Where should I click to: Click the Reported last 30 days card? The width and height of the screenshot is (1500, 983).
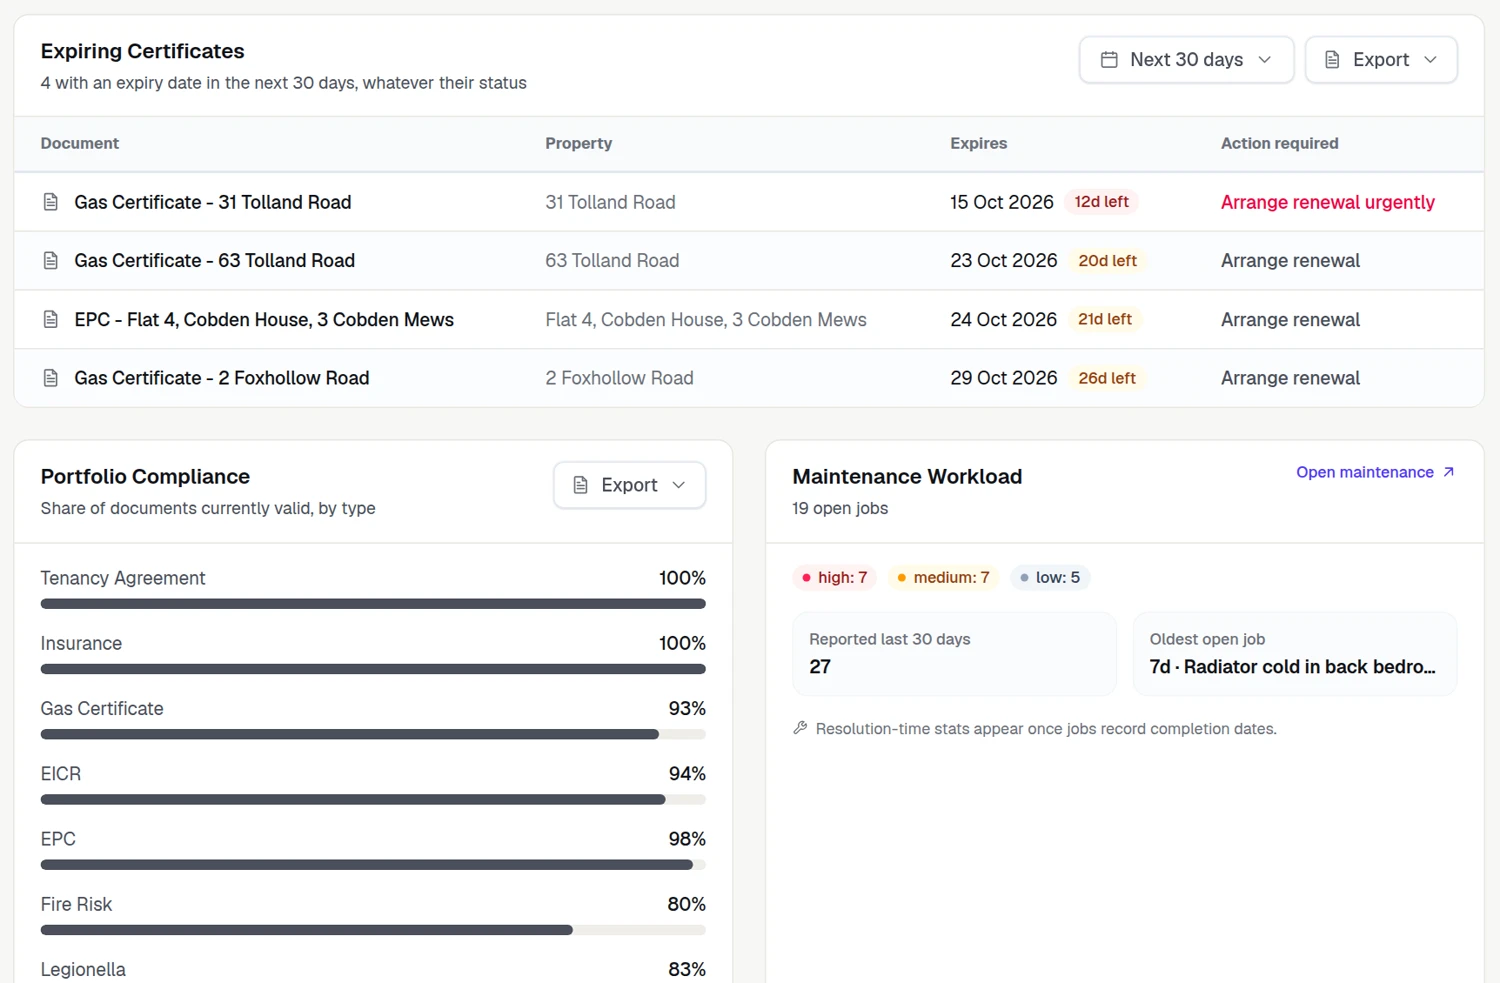coord(954,654)
